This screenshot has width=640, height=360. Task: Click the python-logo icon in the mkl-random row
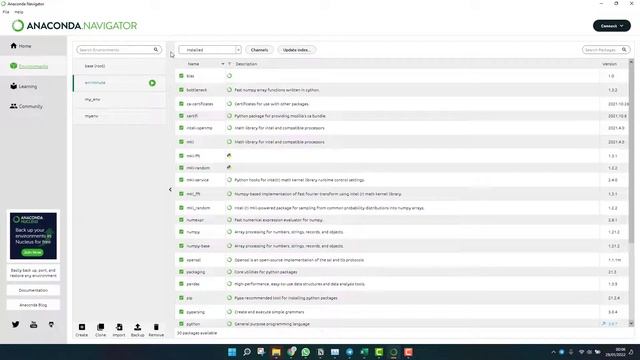point(229,167)
